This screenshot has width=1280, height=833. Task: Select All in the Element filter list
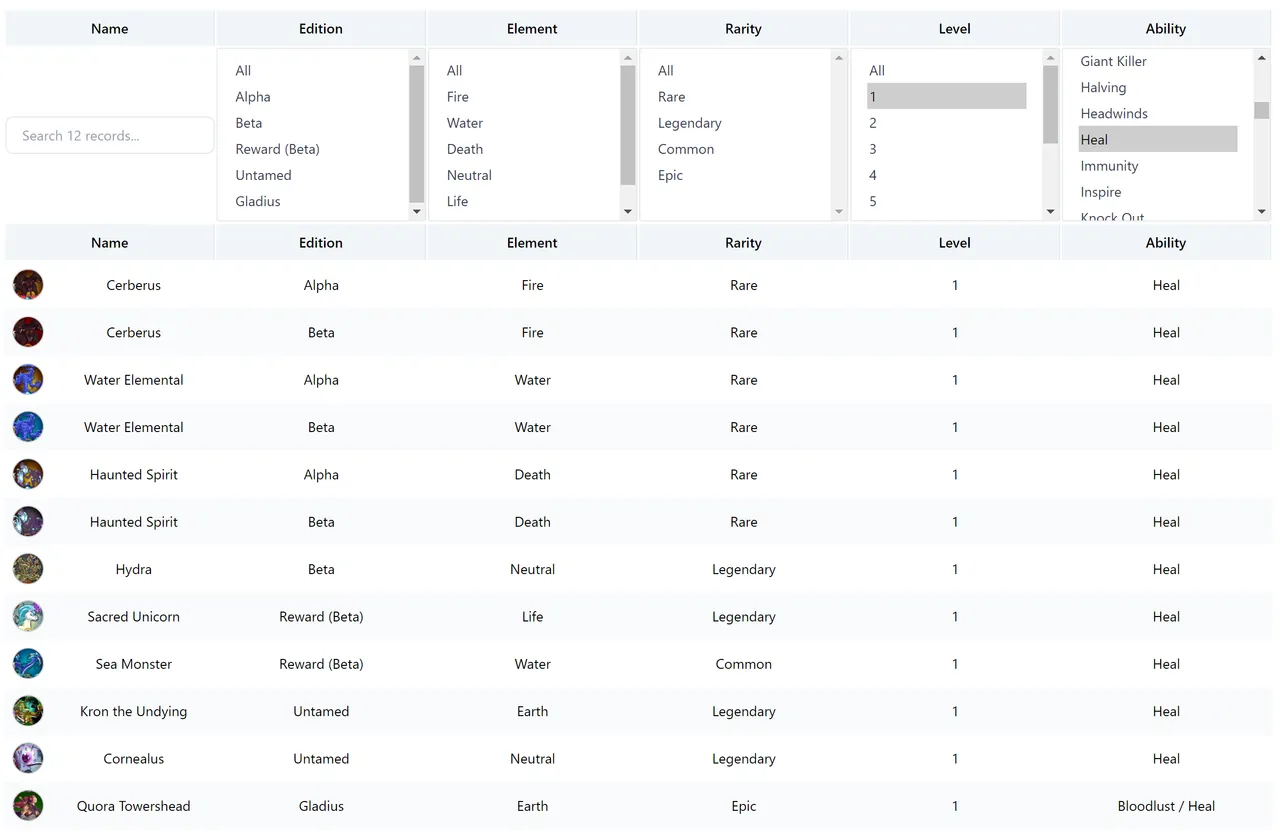pyautogui.click(x=526, y=71)
